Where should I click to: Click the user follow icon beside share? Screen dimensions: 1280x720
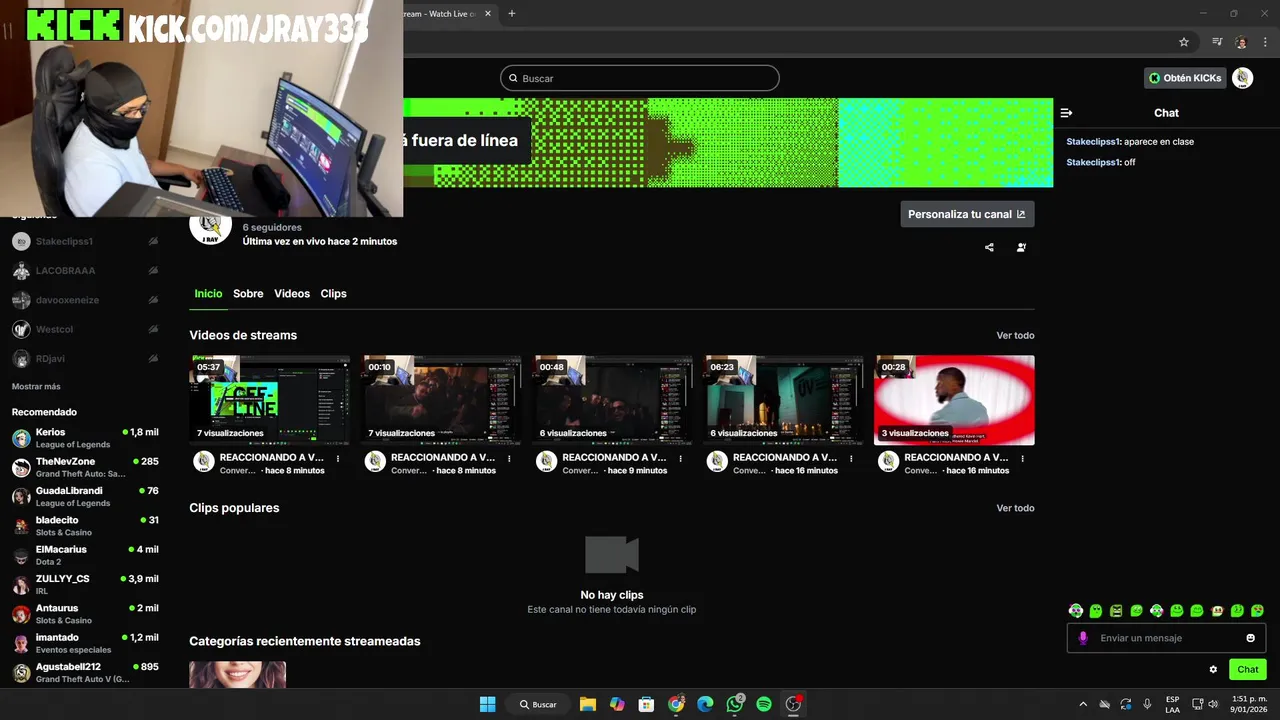coord(1021,247)
